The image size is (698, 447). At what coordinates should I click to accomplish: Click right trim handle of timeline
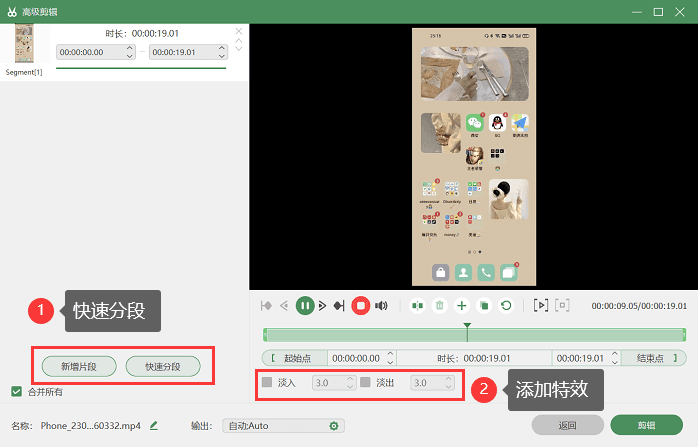coord(684,335)
